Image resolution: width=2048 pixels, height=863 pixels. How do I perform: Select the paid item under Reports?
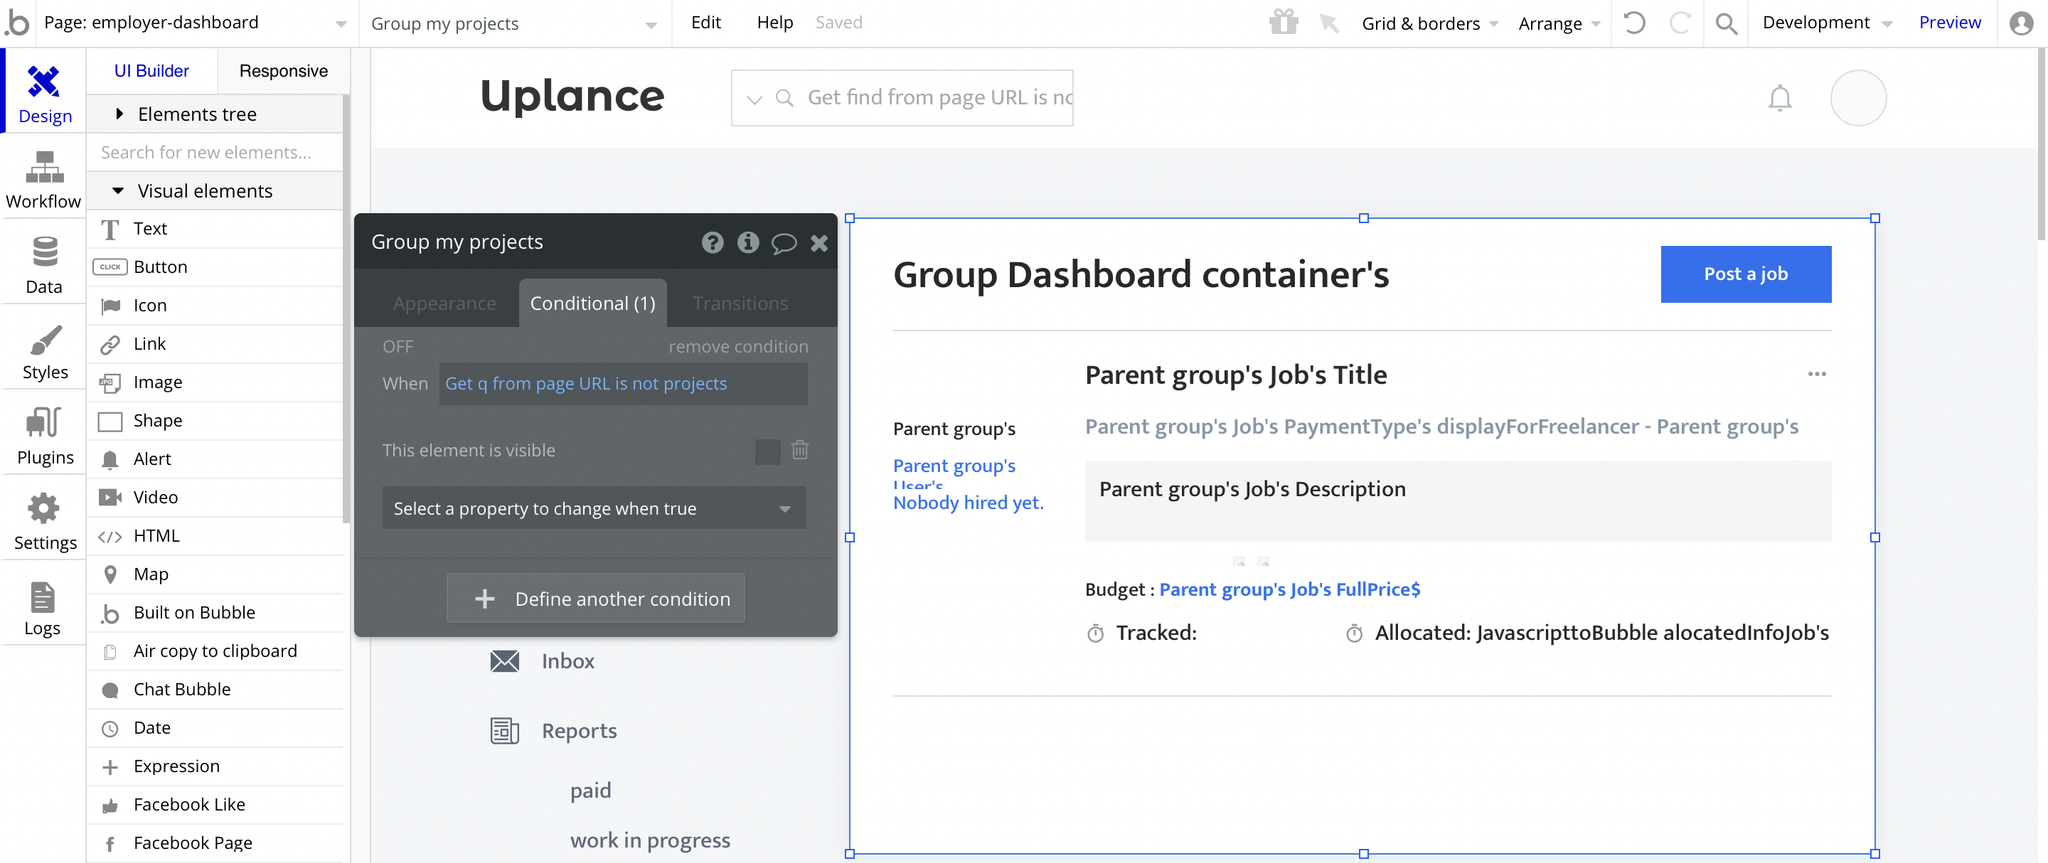[x=590, y=790]
